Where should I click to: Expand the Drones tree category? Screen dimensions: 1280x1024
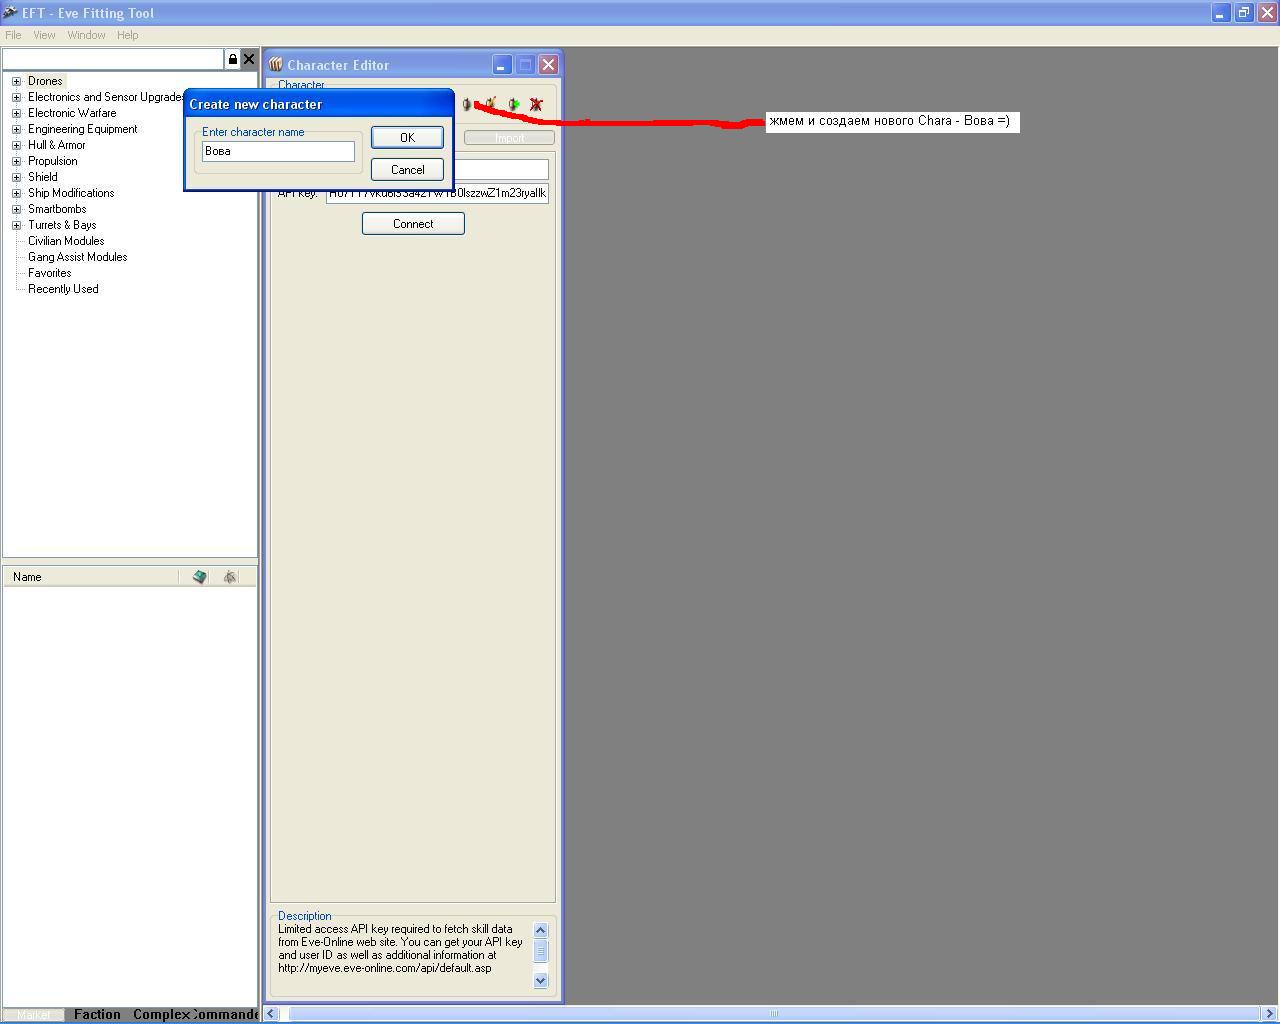point(16,81)
